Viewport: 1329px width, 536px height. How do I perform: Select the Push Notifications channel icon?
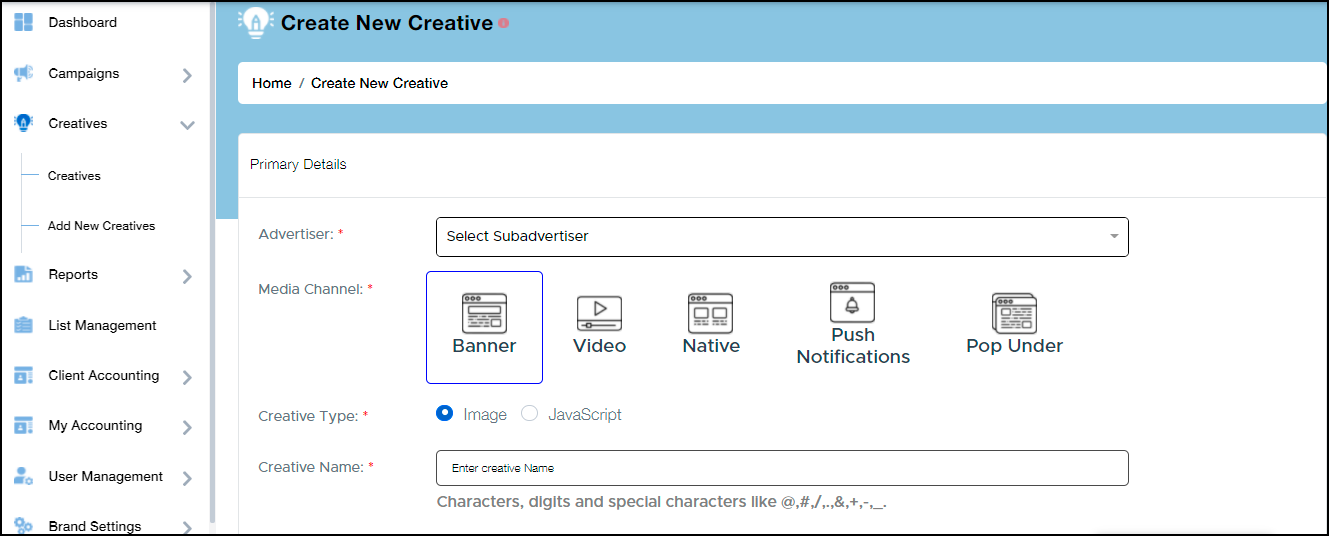852,302
